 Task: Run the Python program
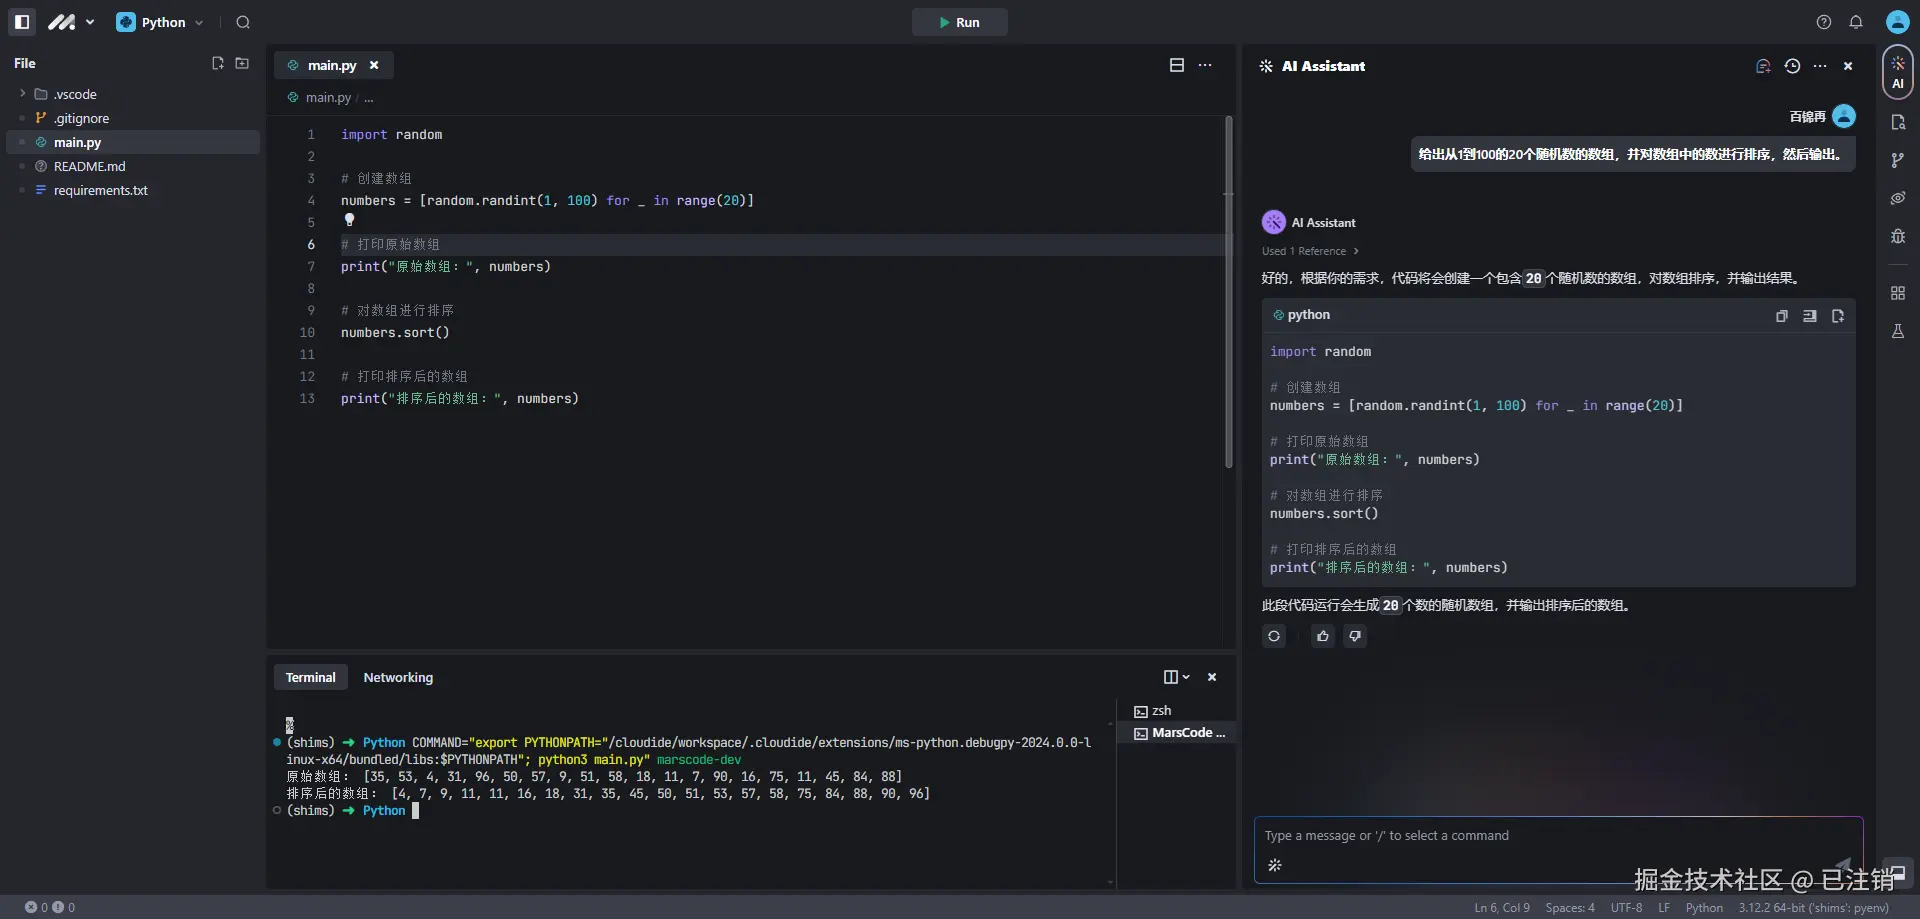pyautogui.click(x=959, y=22)
